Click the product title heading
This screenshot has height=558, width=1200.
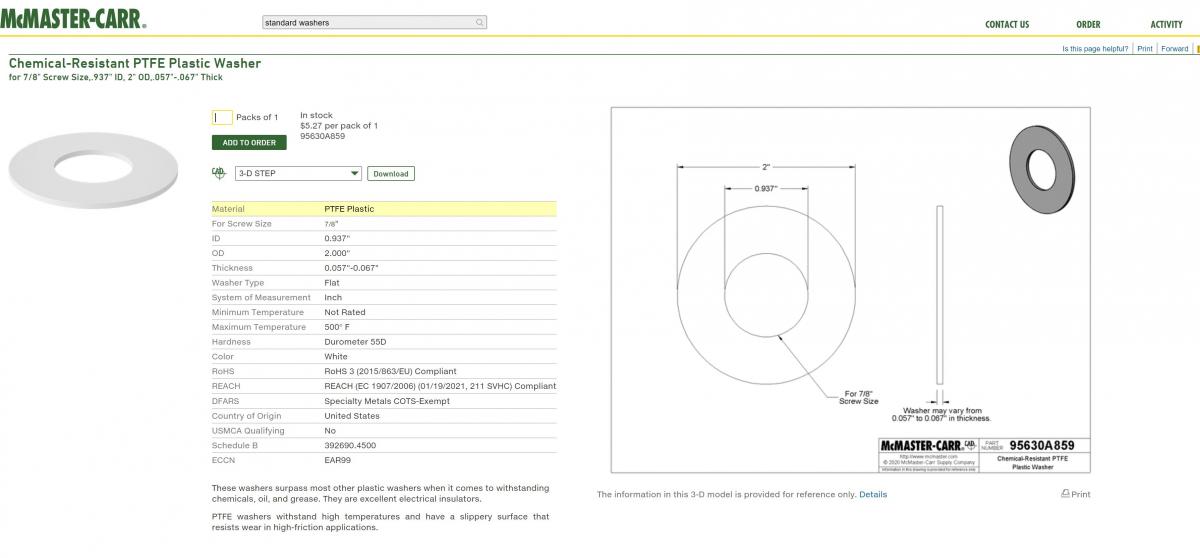click(x=135, y=63)
